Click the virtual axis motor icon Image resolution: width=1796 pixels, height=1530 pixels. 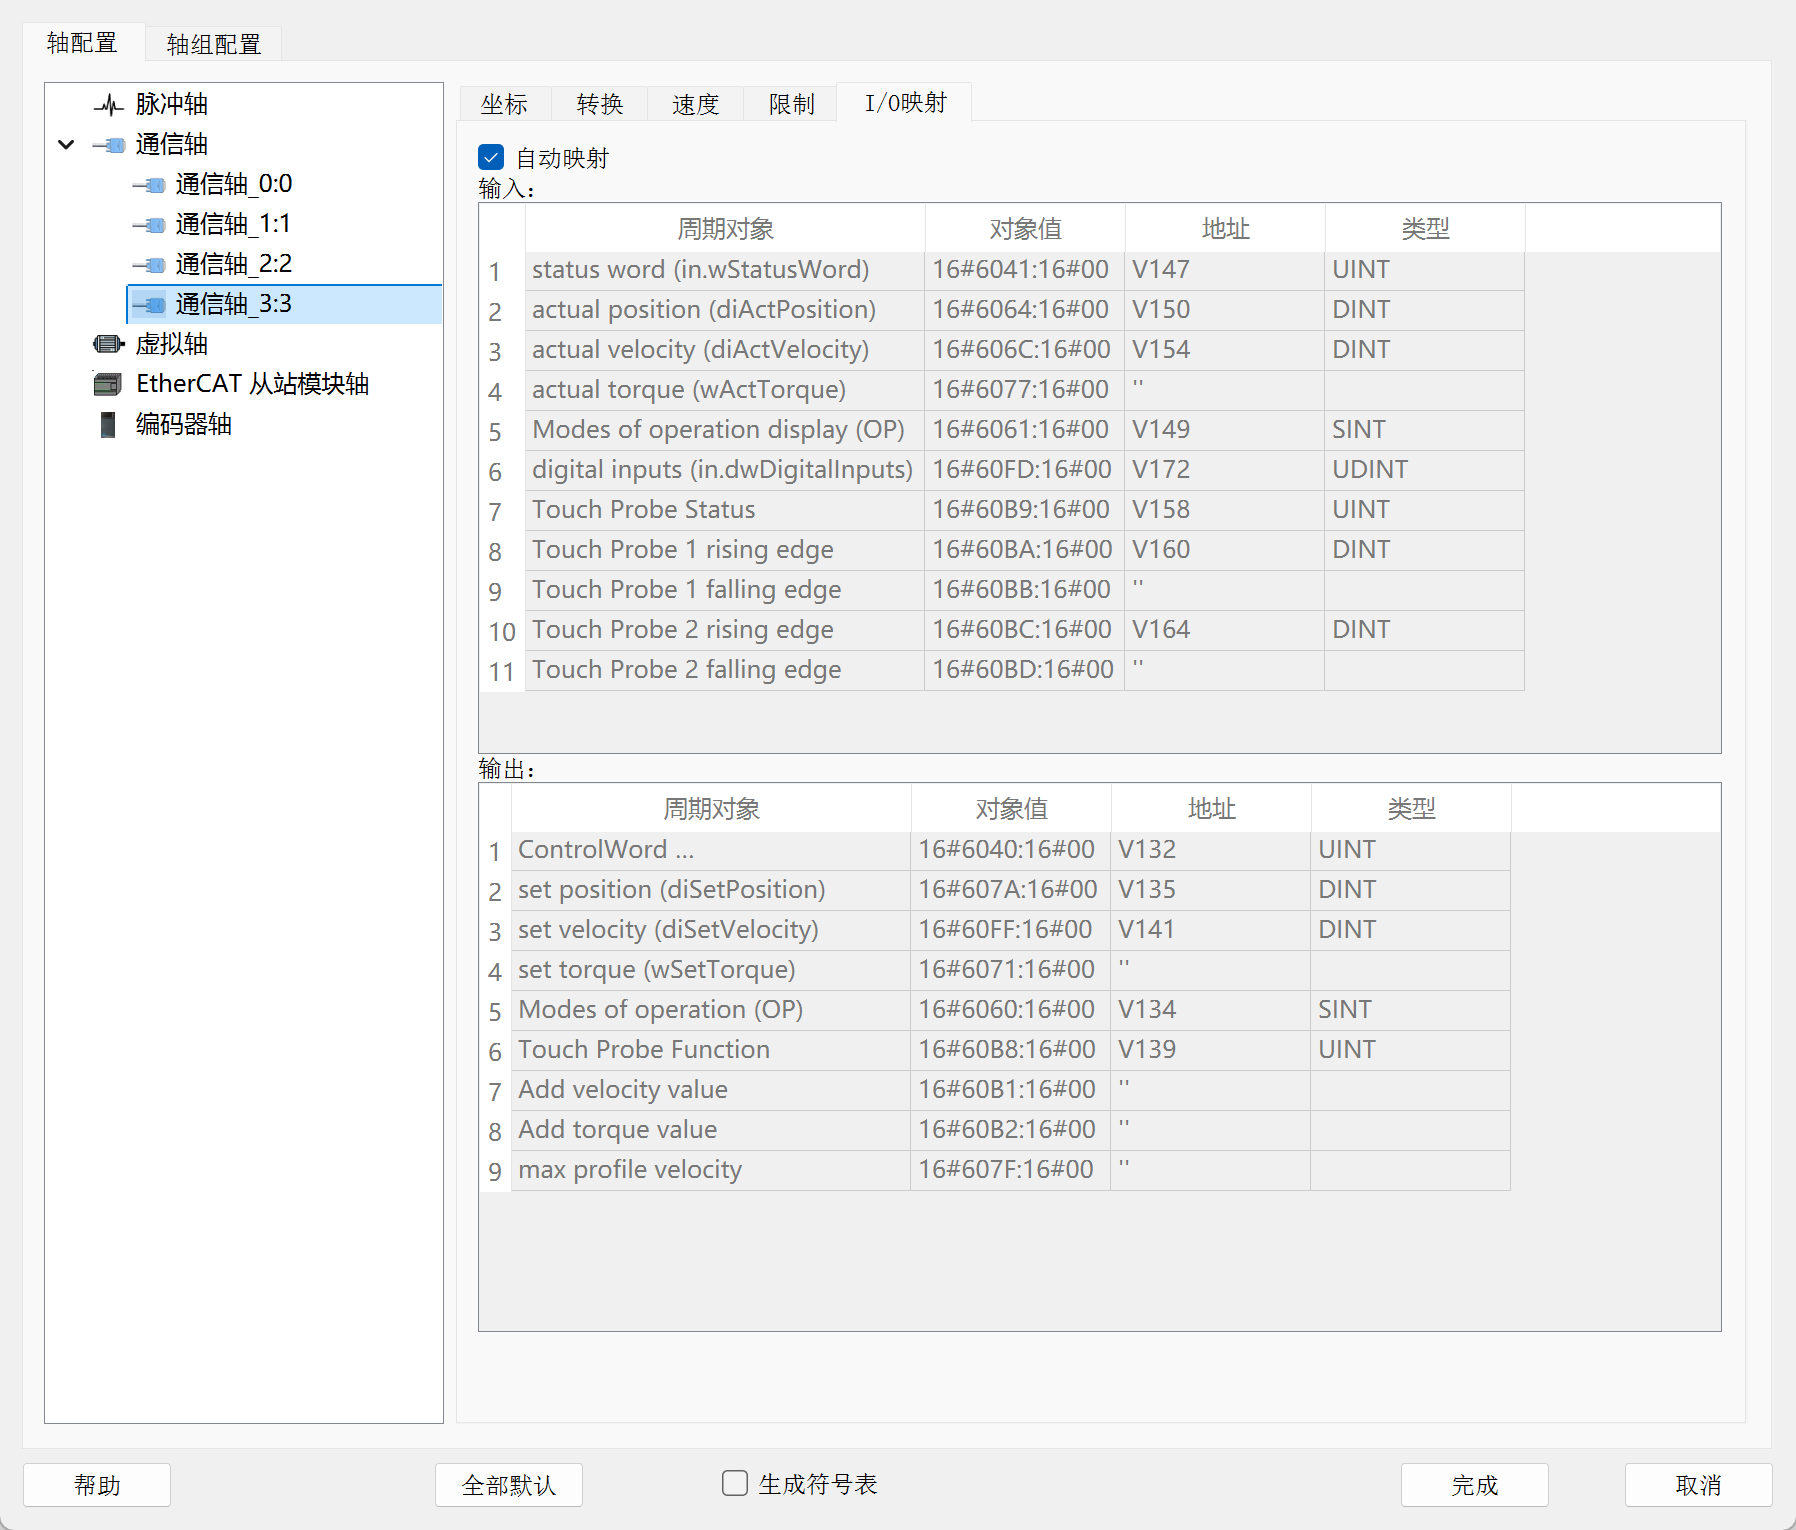click(108, 344)
